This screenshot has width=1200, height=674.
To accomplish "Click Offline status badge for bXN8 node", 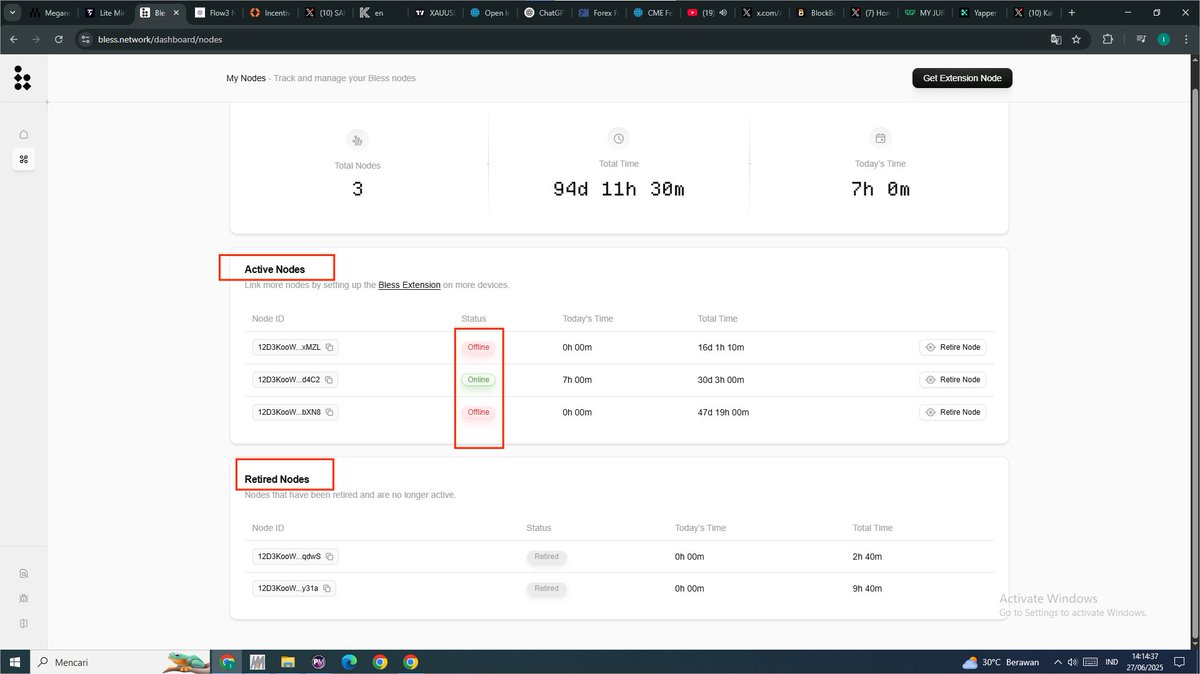I will pos(478,412).
